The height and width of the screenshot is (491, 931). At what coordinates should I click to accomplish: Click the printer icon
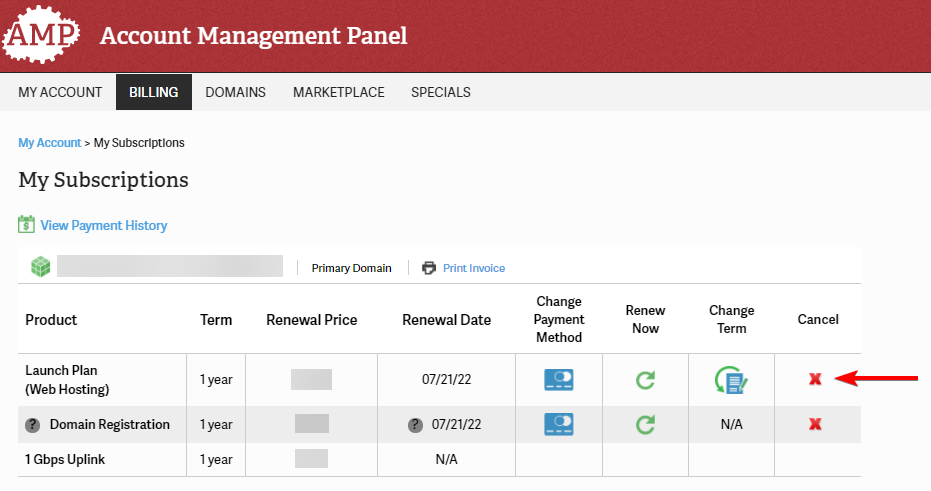pyautogui.click(x=429, y=268)
